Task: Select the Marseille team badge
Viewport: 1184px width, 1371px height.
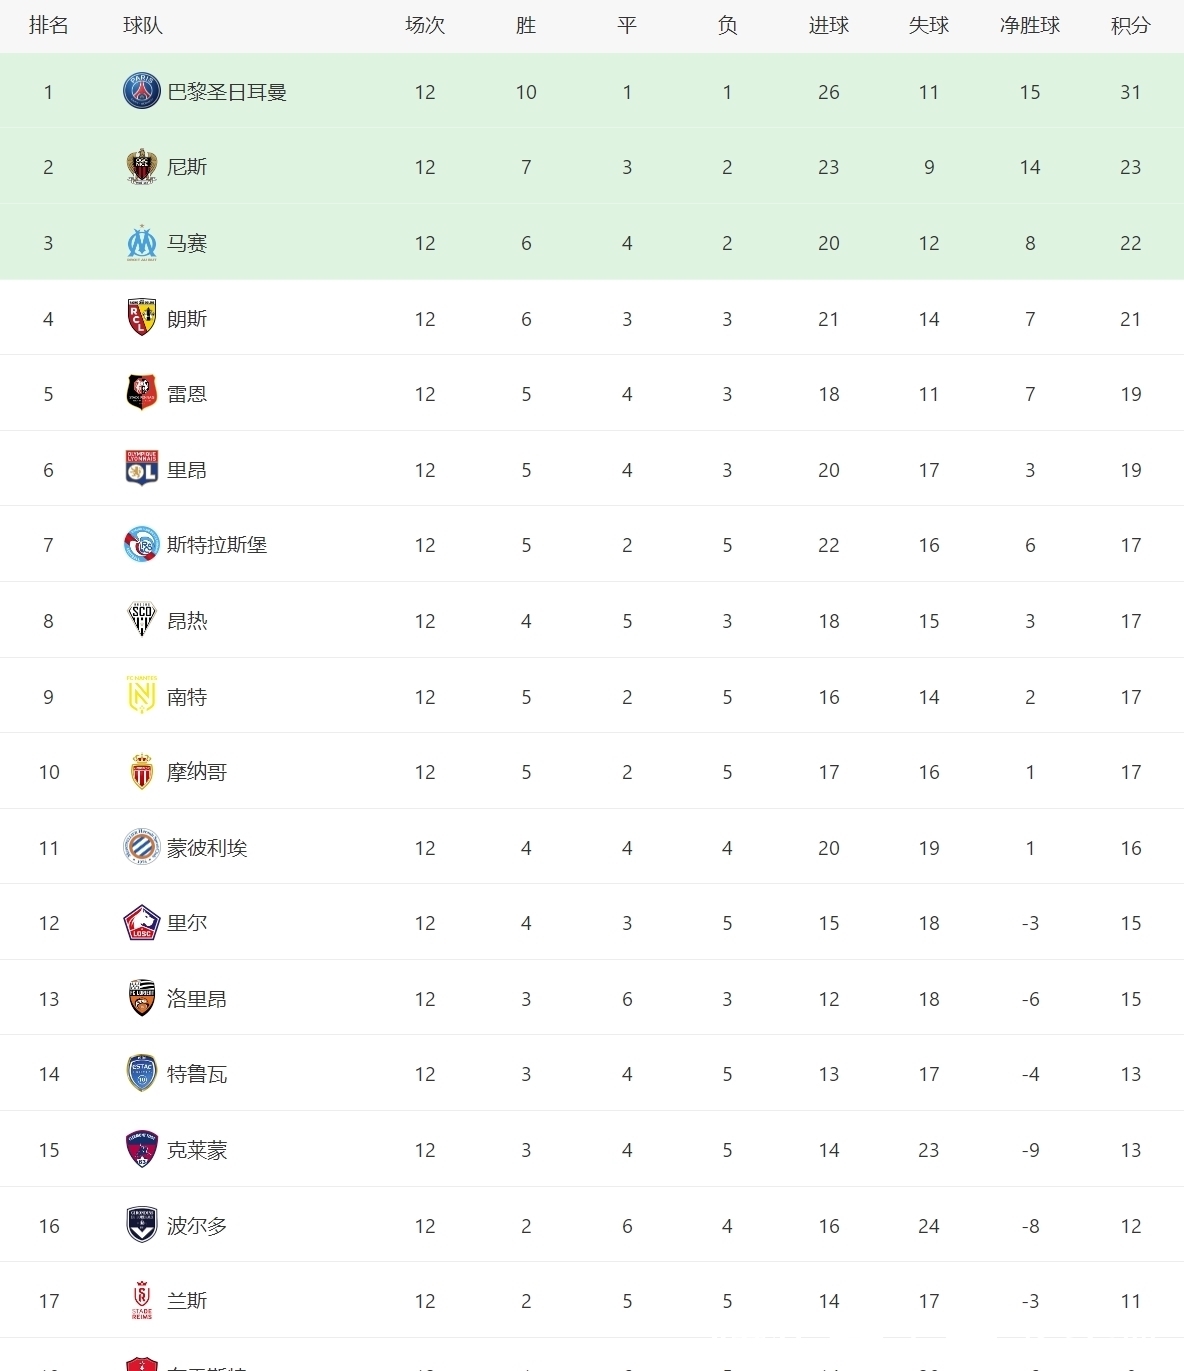Action: [x=141, y=243]
